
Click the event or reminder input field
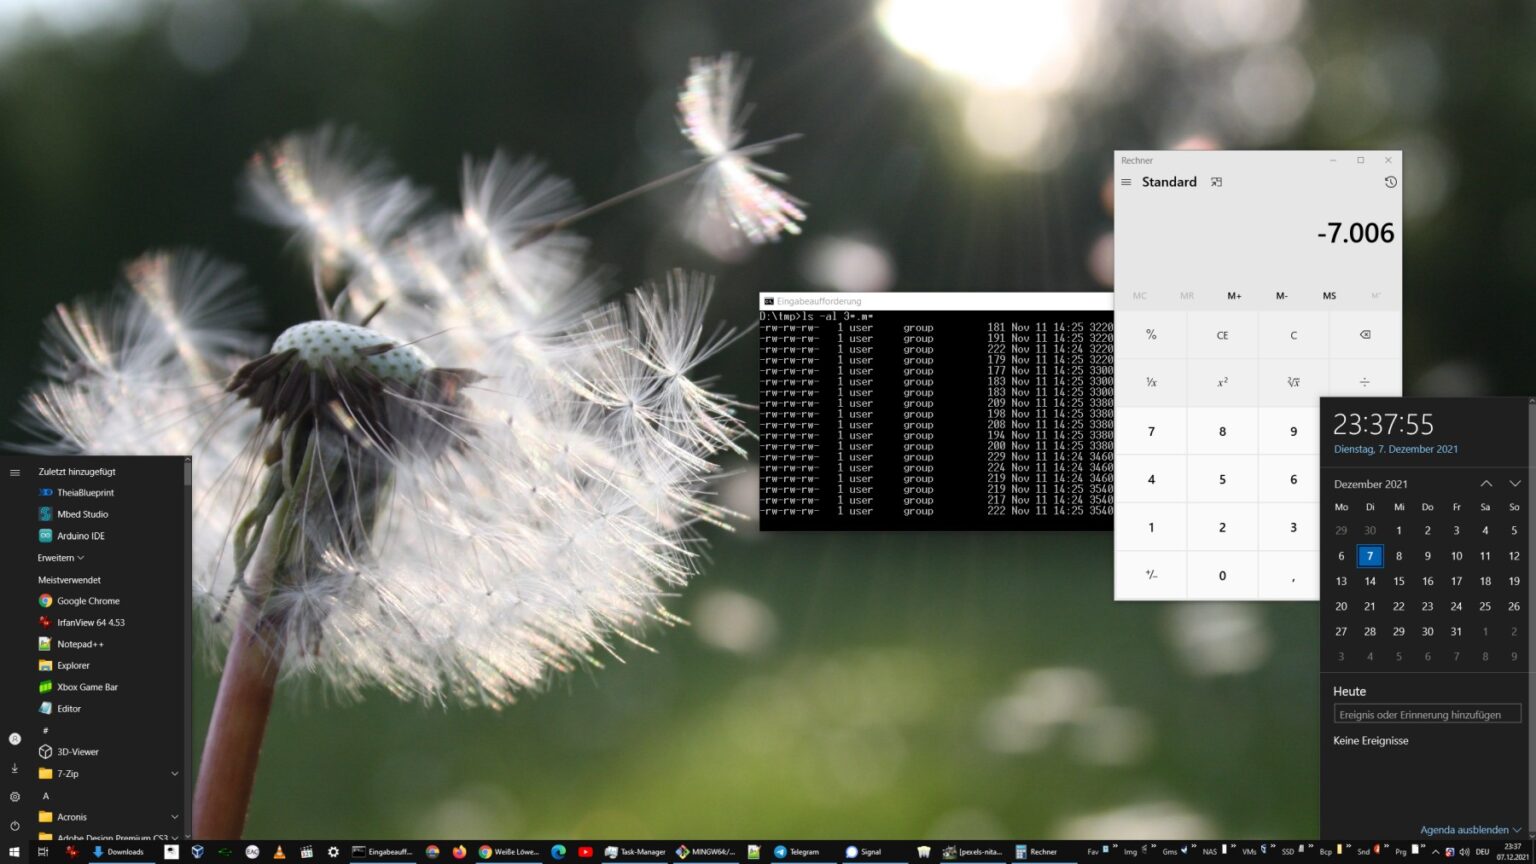[x=1426, y=714]
